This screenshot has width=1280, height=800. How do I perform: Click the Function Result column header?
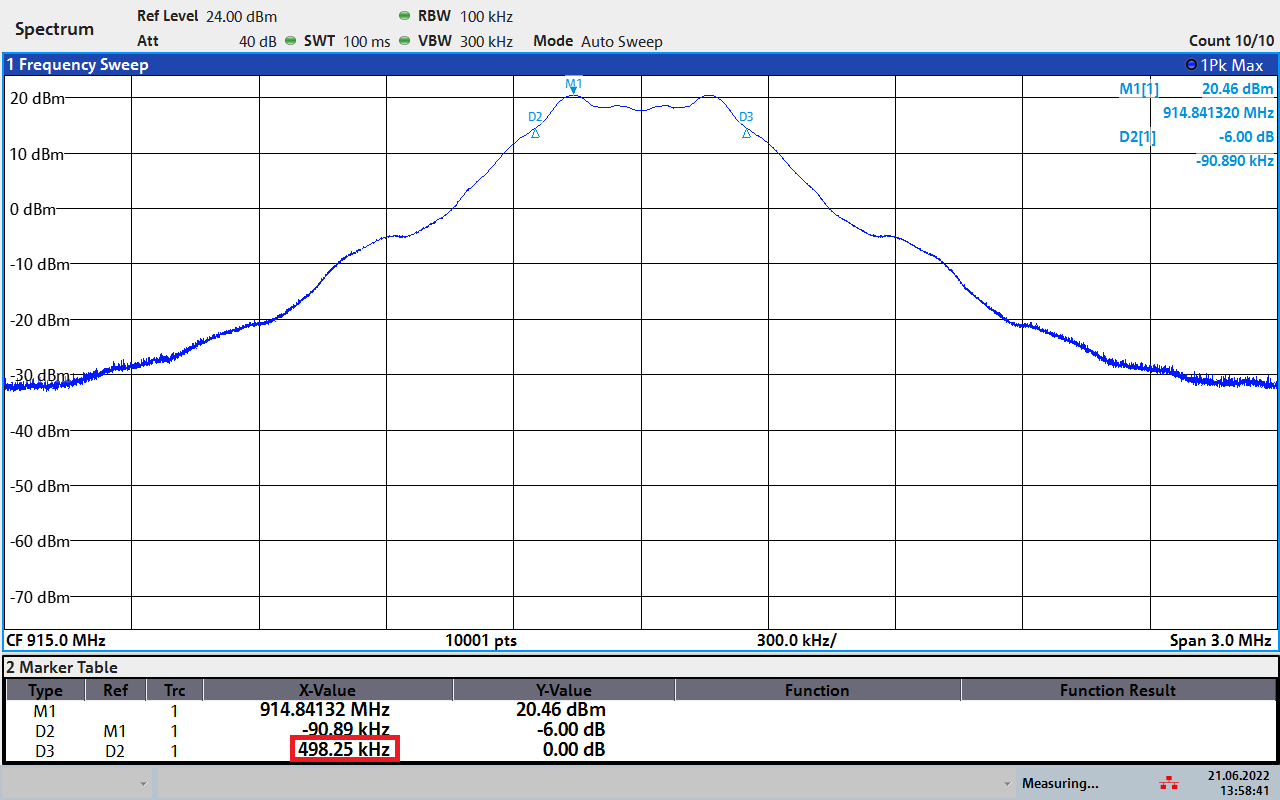coord(1118,690)
